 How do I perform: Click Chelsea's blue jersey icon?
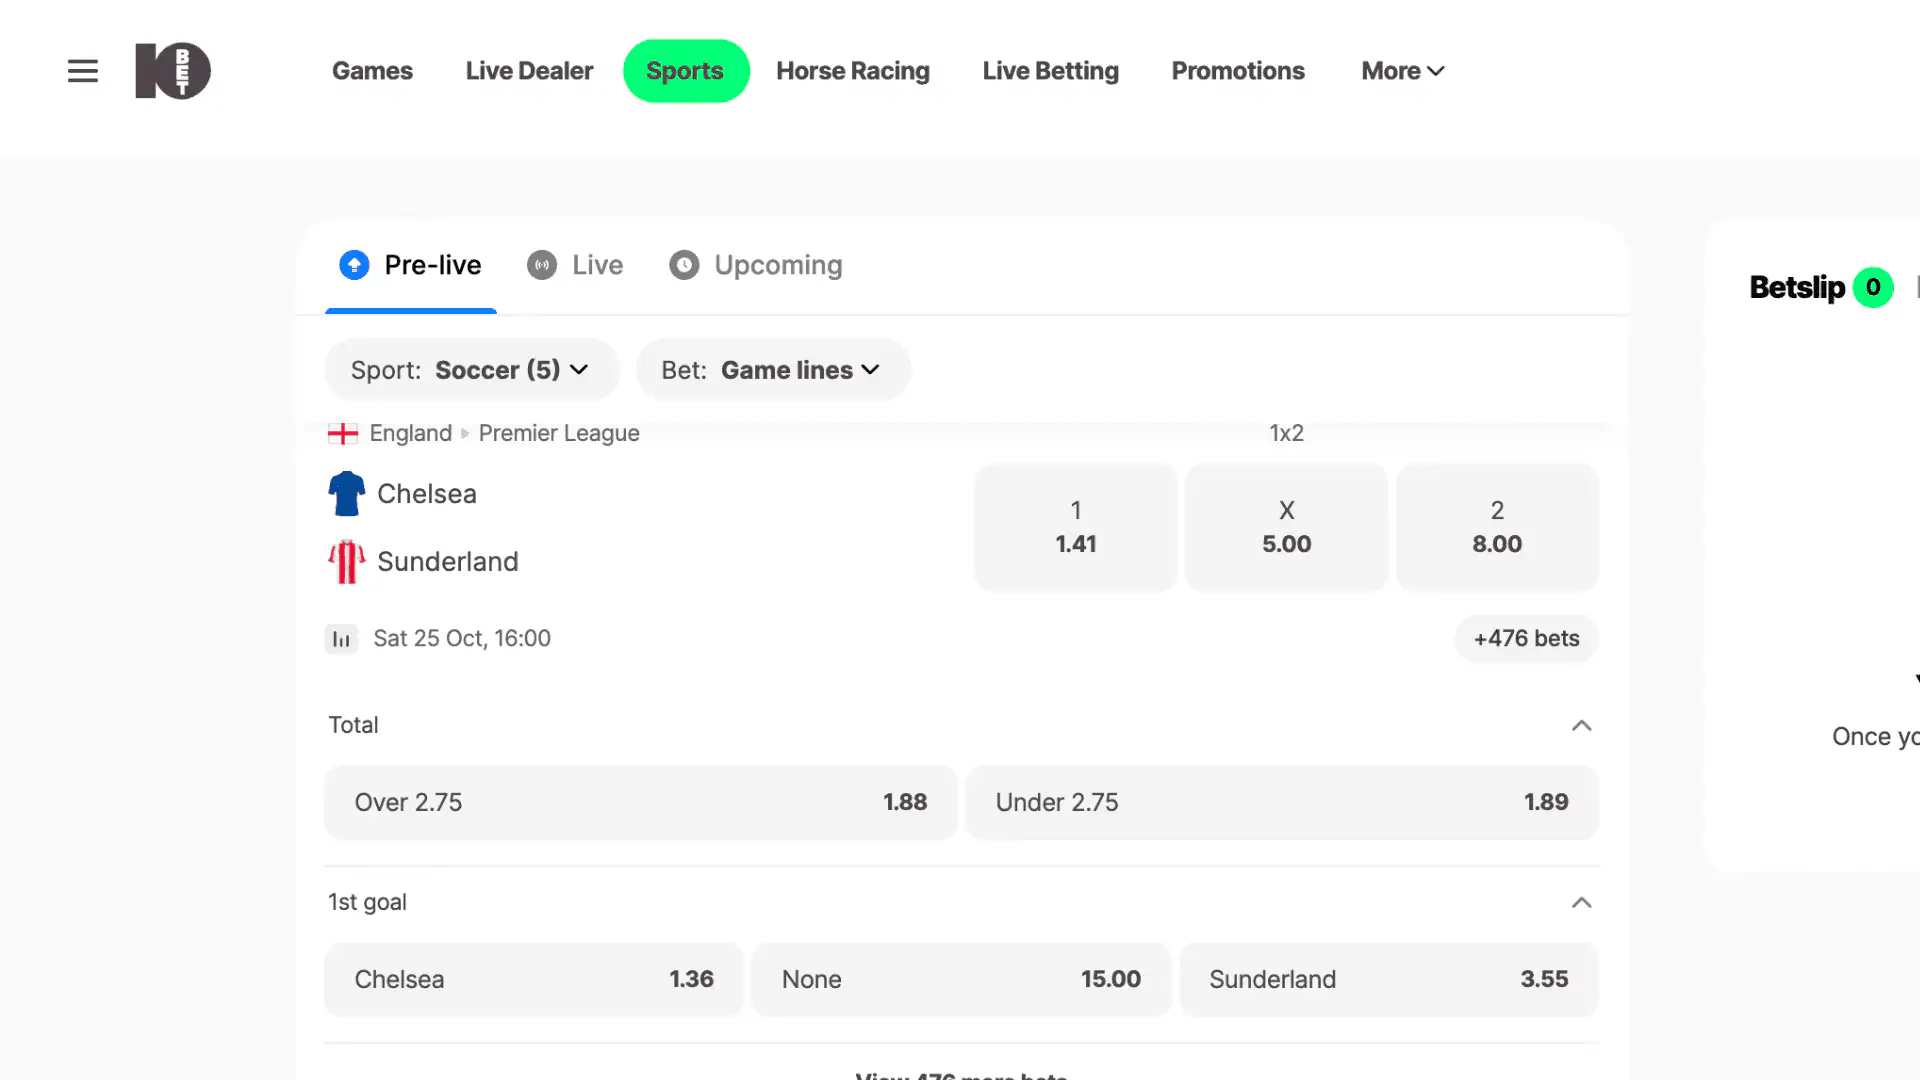pos(345,493)
